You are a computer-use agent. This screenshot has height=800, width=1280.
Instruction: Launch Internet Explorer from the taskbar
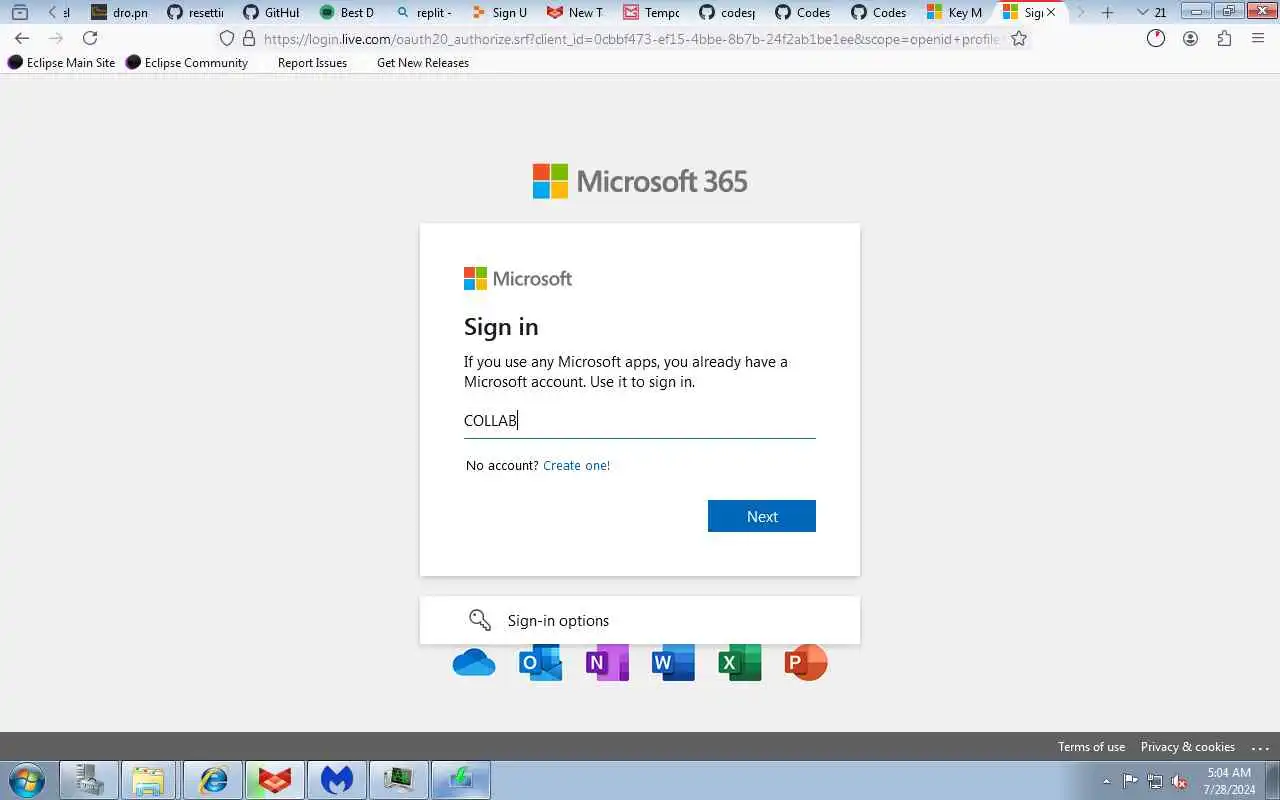pyautogui.click(x=213, y=780)
